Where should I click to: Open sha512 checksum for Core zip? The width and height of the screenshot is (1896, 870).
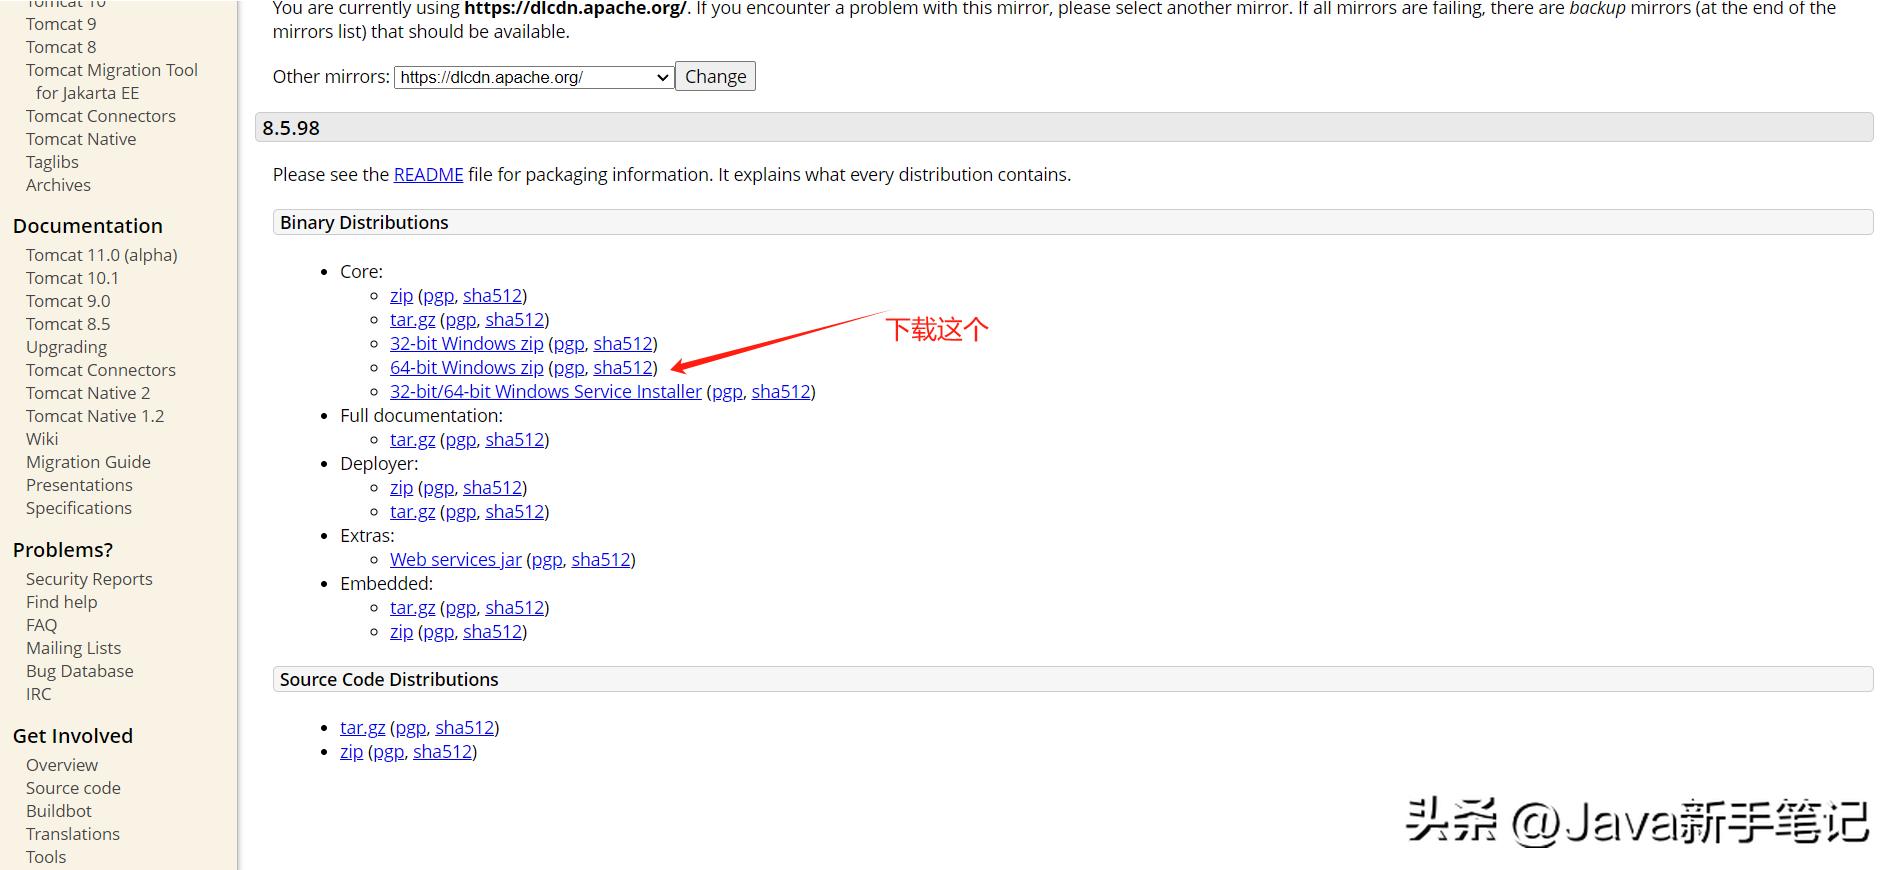click(x=492, y=296)
